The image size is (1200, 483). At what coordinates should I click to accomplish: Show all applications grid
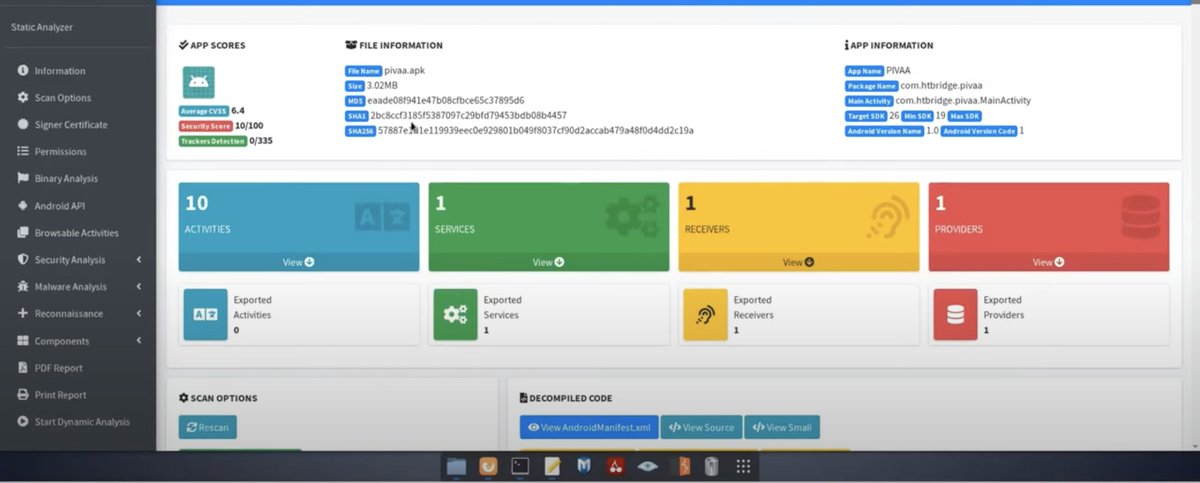click(x=743, y=466)
